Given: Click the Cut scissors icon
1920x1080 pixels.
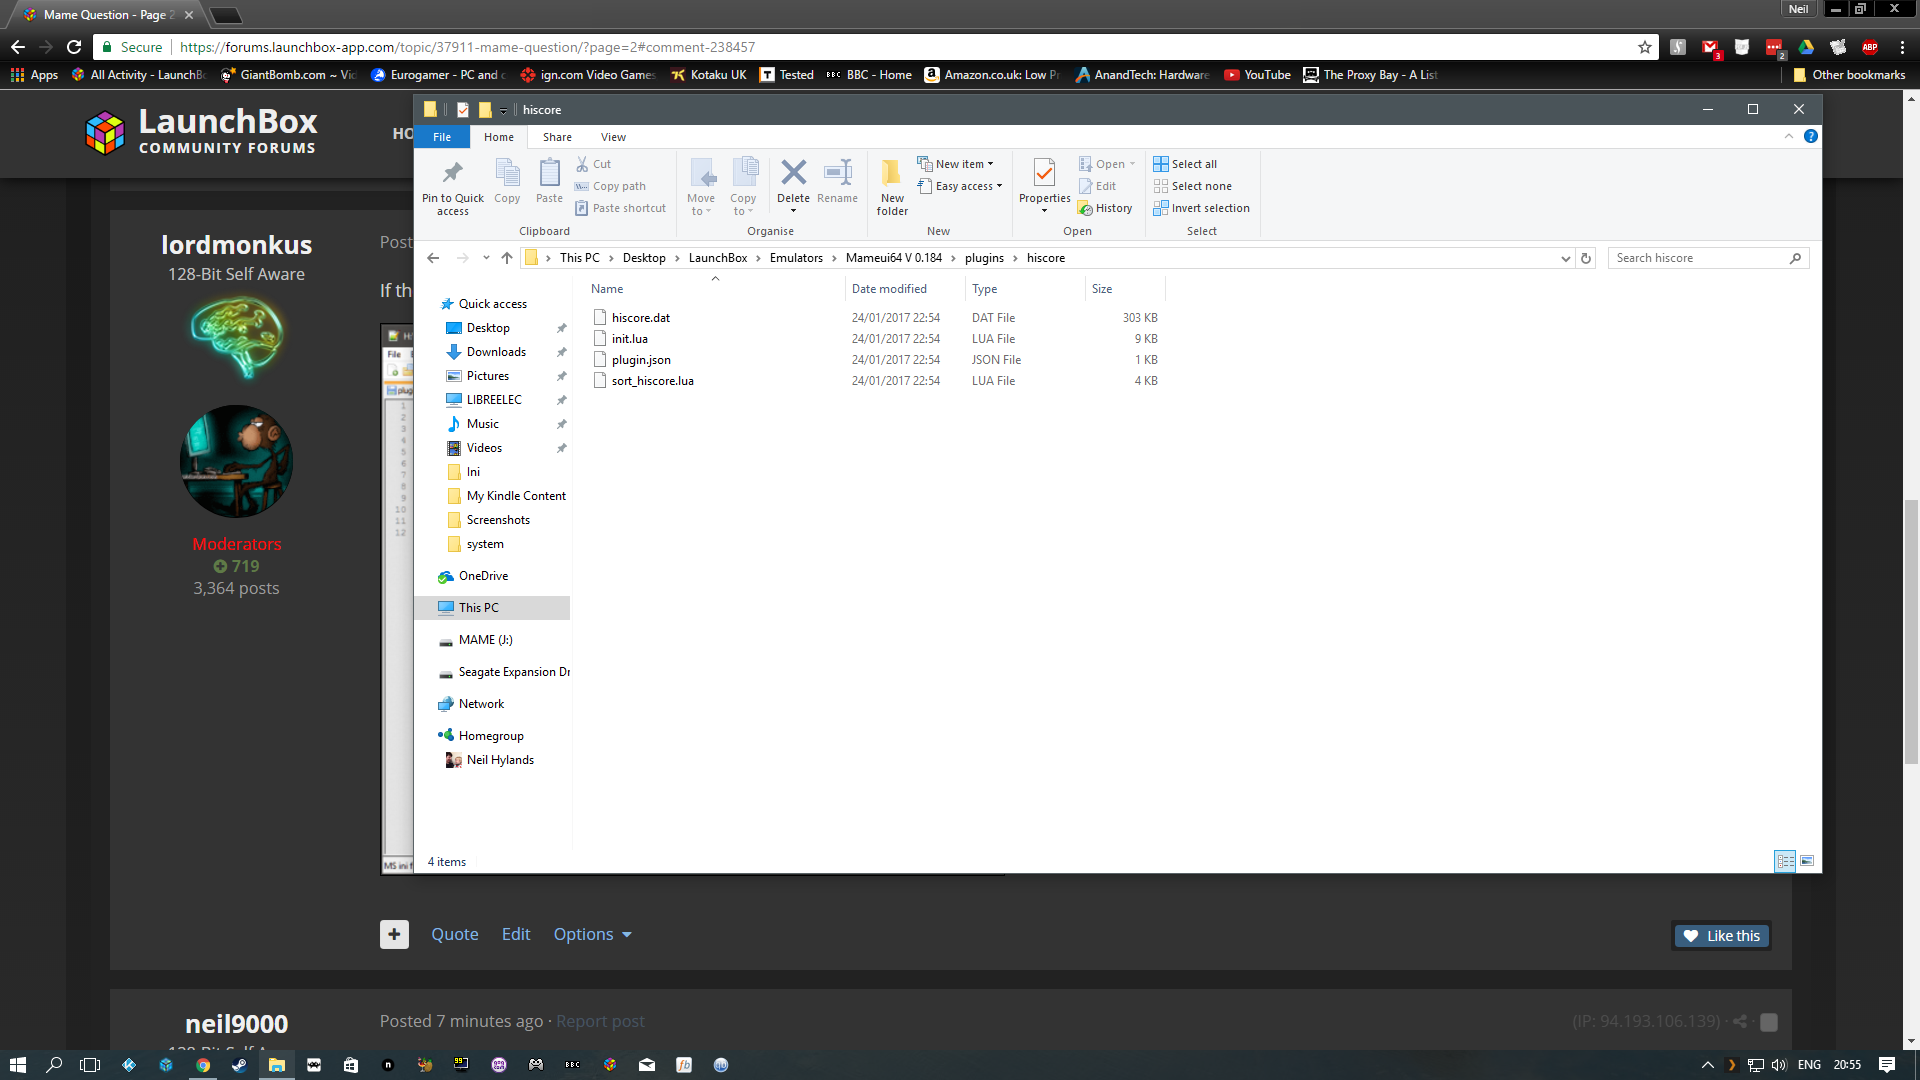Looking at the screenshot, I should [x=582, y=164].
